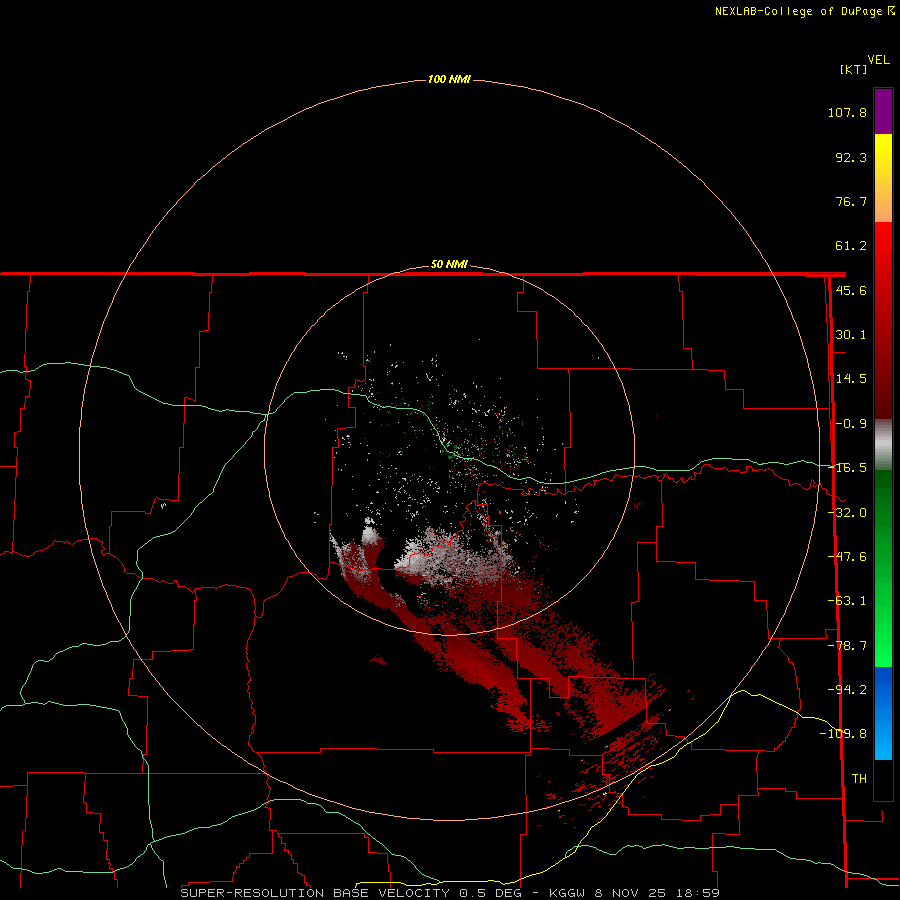Click the [KT] units label

(x=854, y=69)
